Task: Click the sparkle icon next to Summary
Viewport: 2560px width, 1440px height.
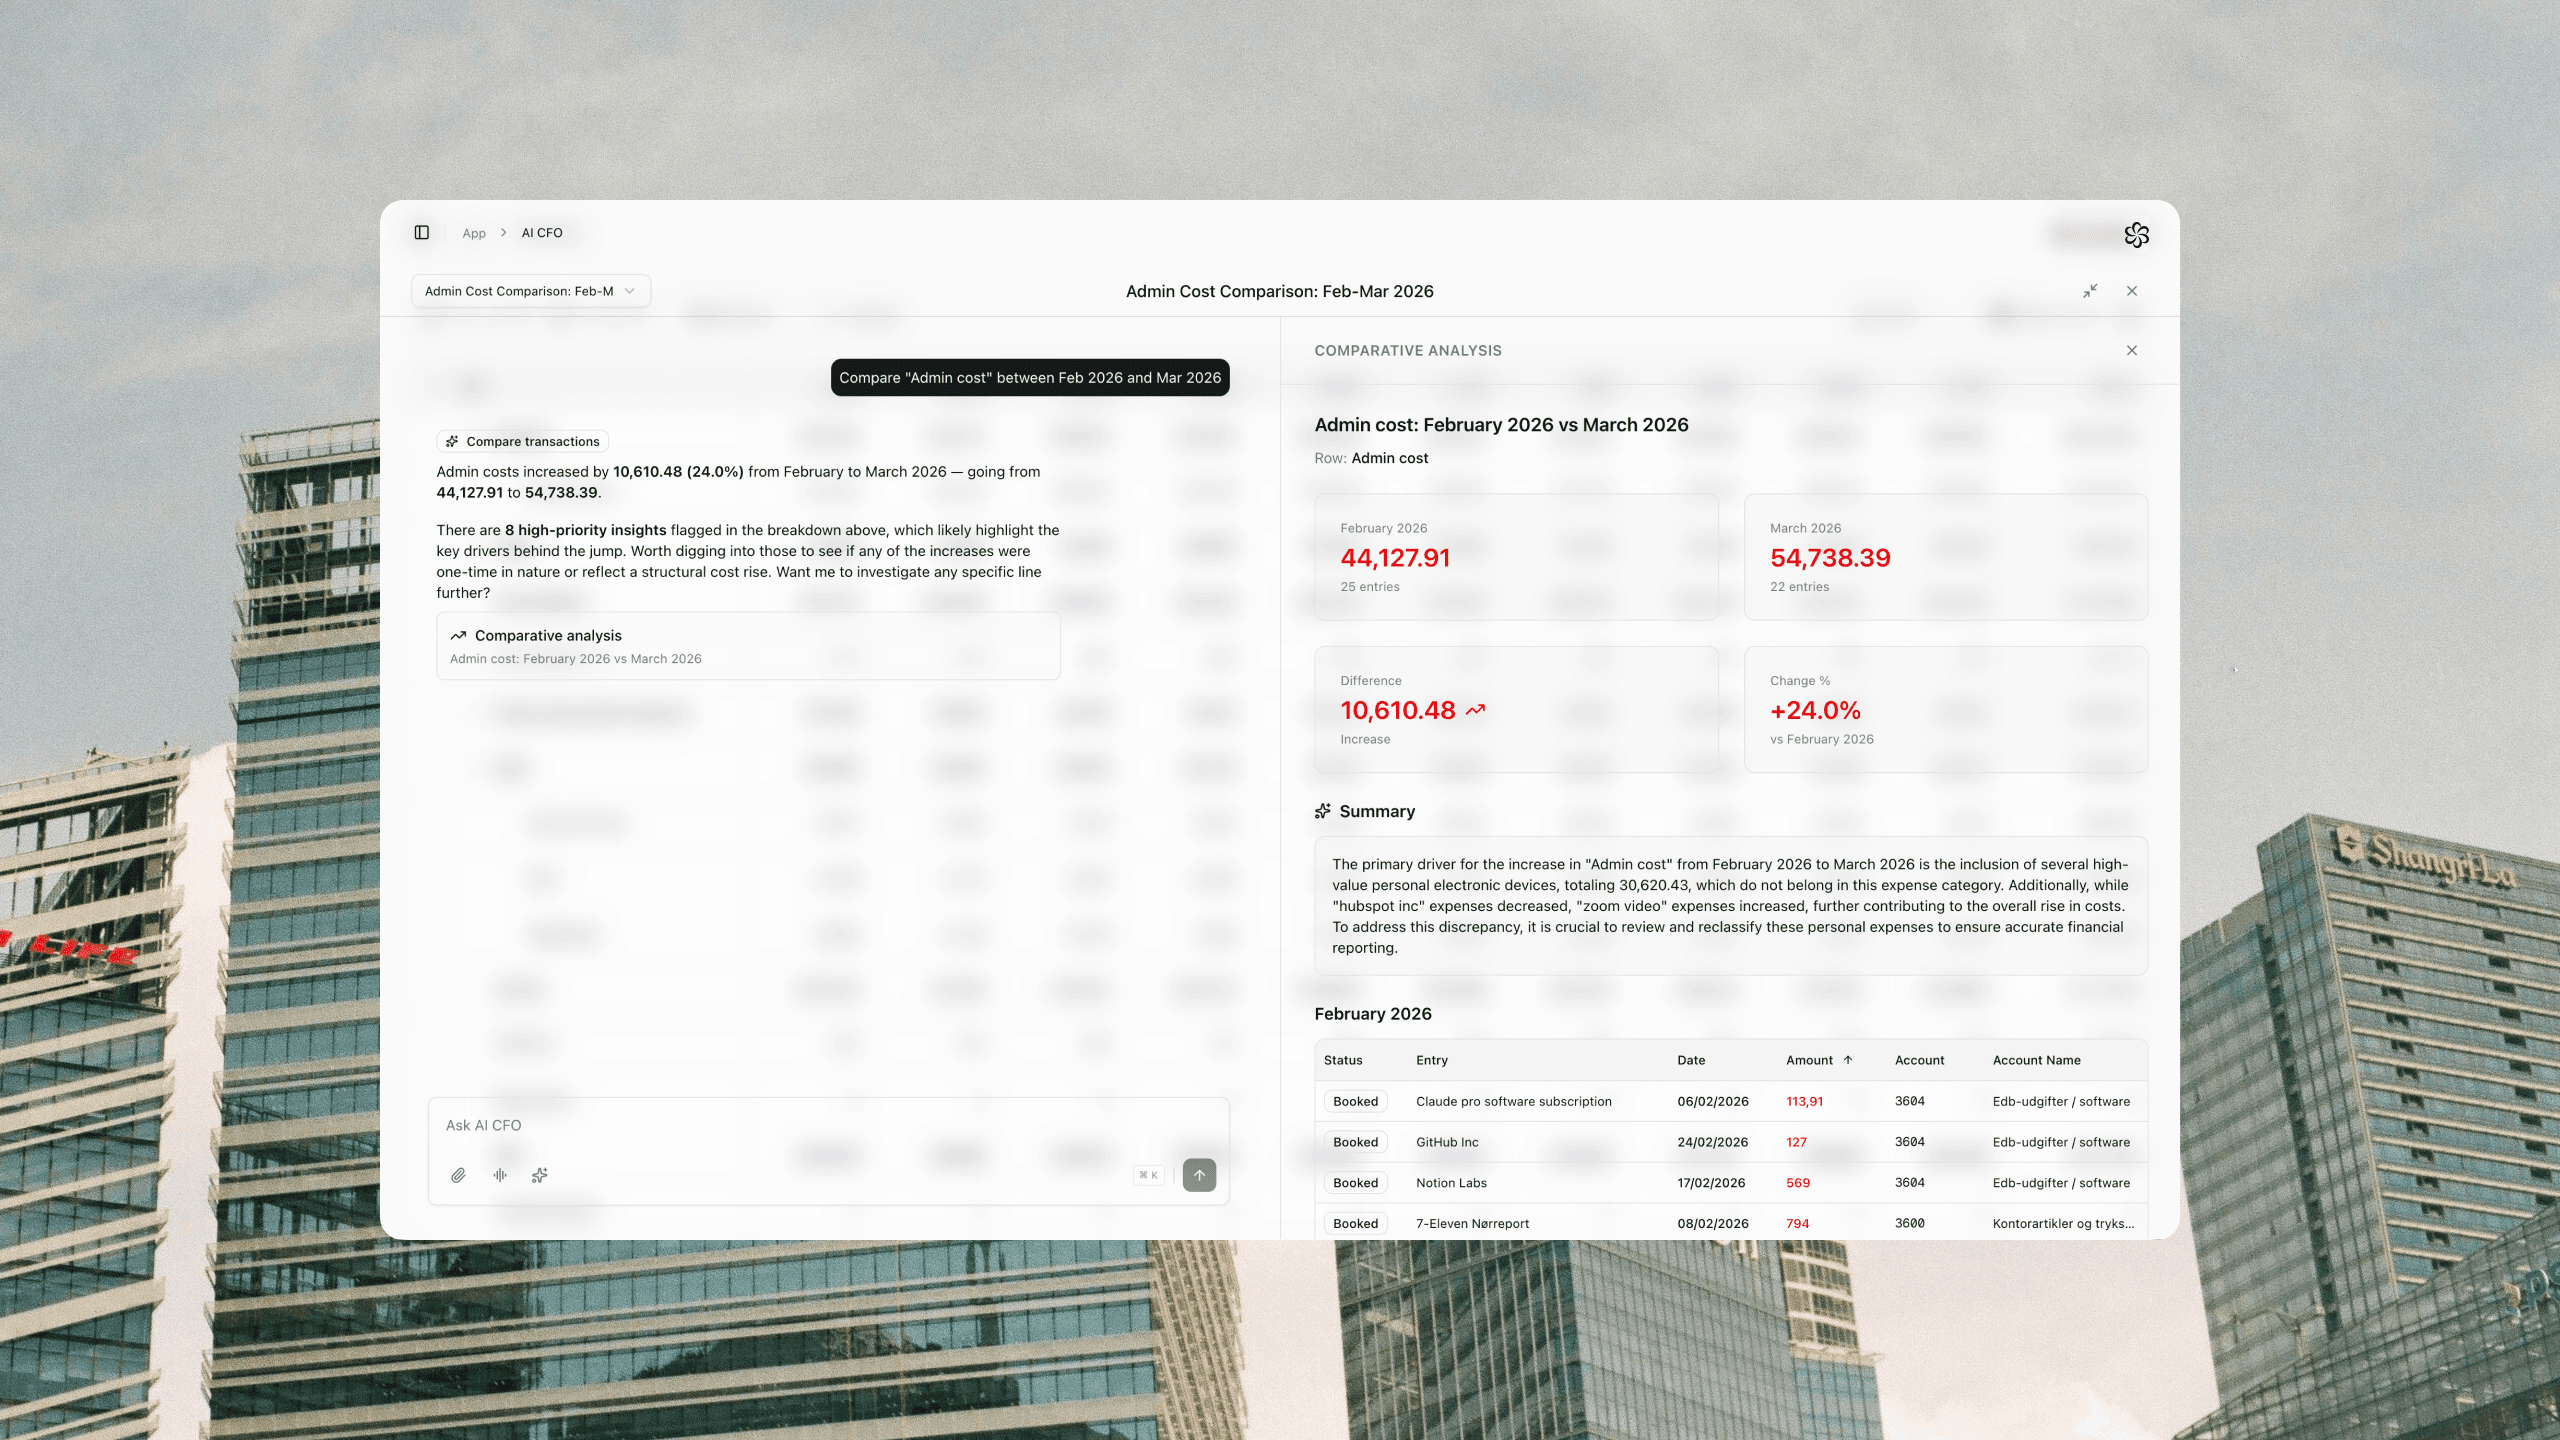Action: coord(1323,811)
